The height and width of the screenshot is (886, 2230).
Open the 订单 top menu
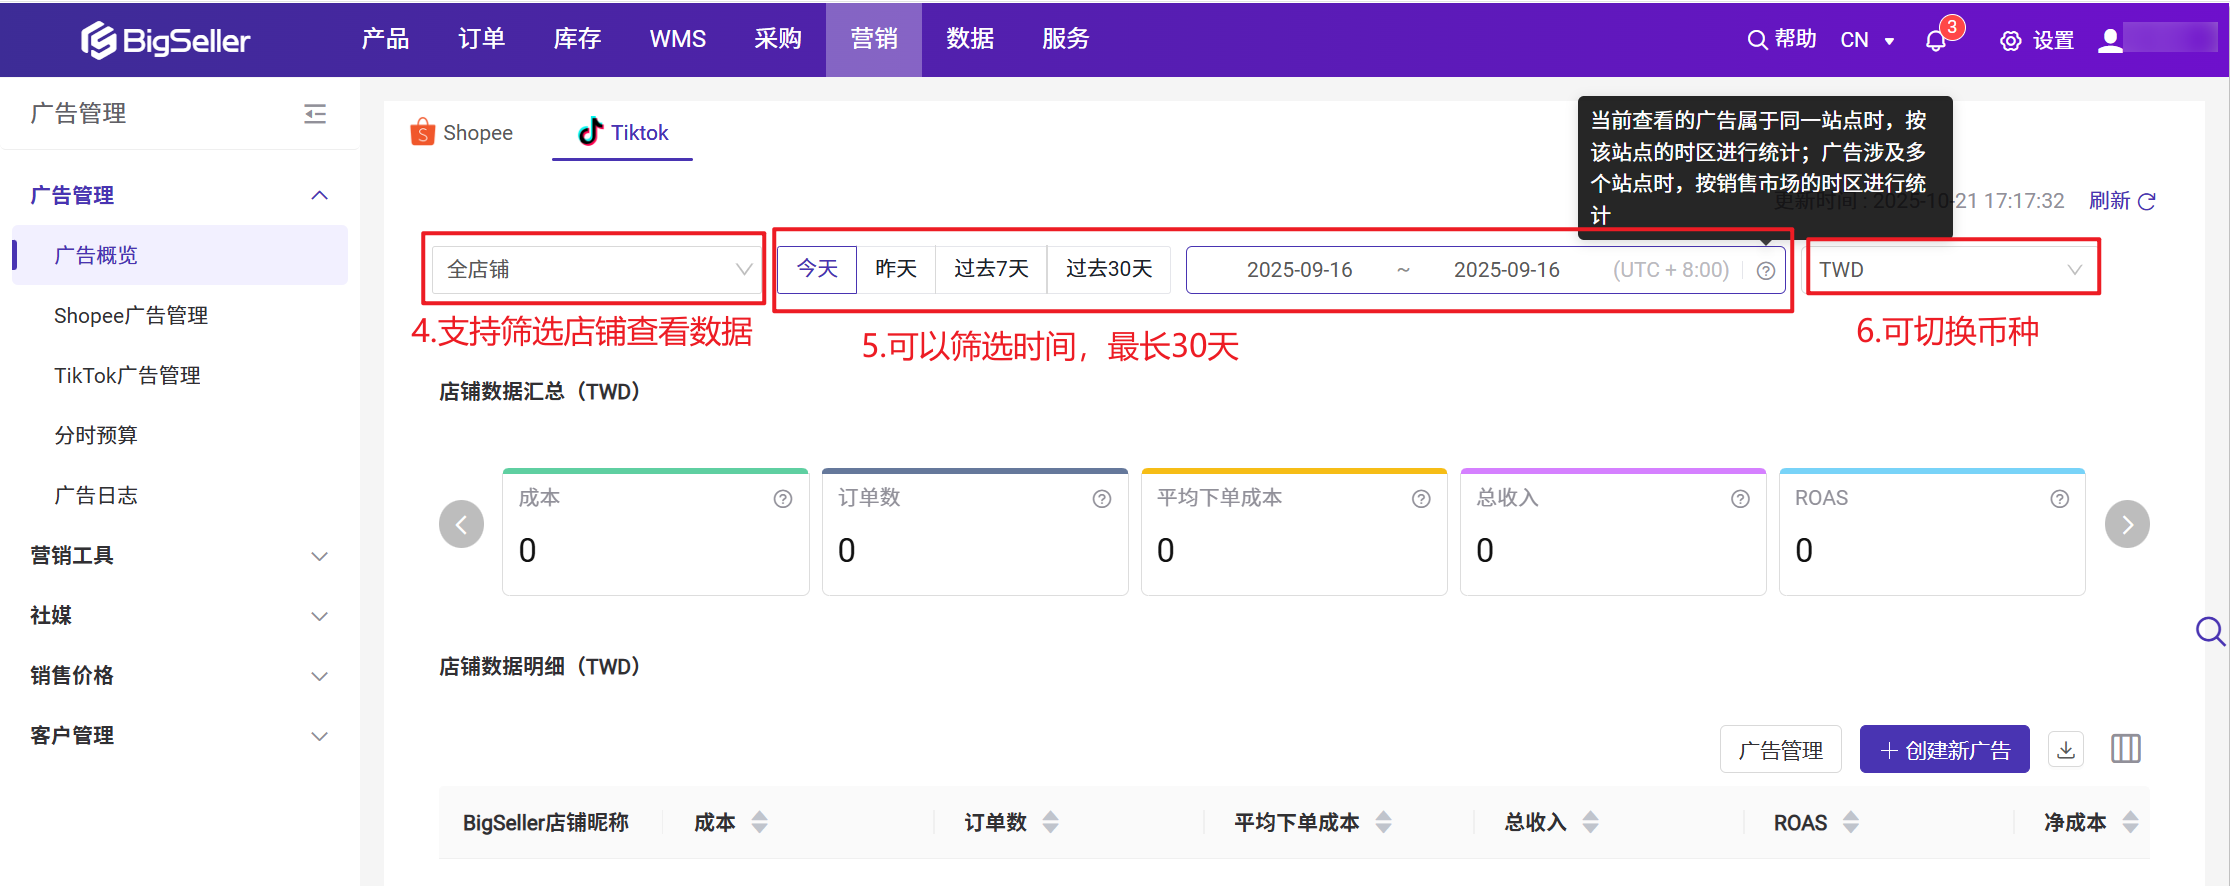coord(481,39)
